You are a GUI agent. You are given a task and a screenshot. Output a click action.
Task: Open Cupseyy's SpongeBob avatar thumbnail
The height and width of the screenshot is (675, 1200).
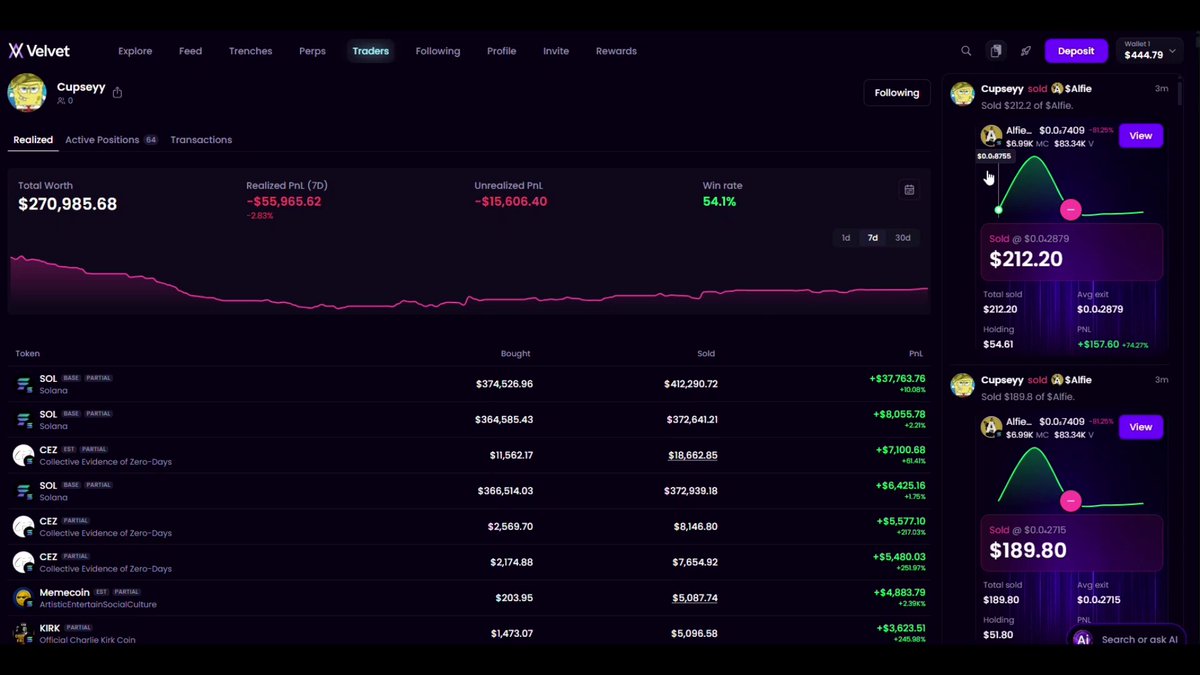27,93
